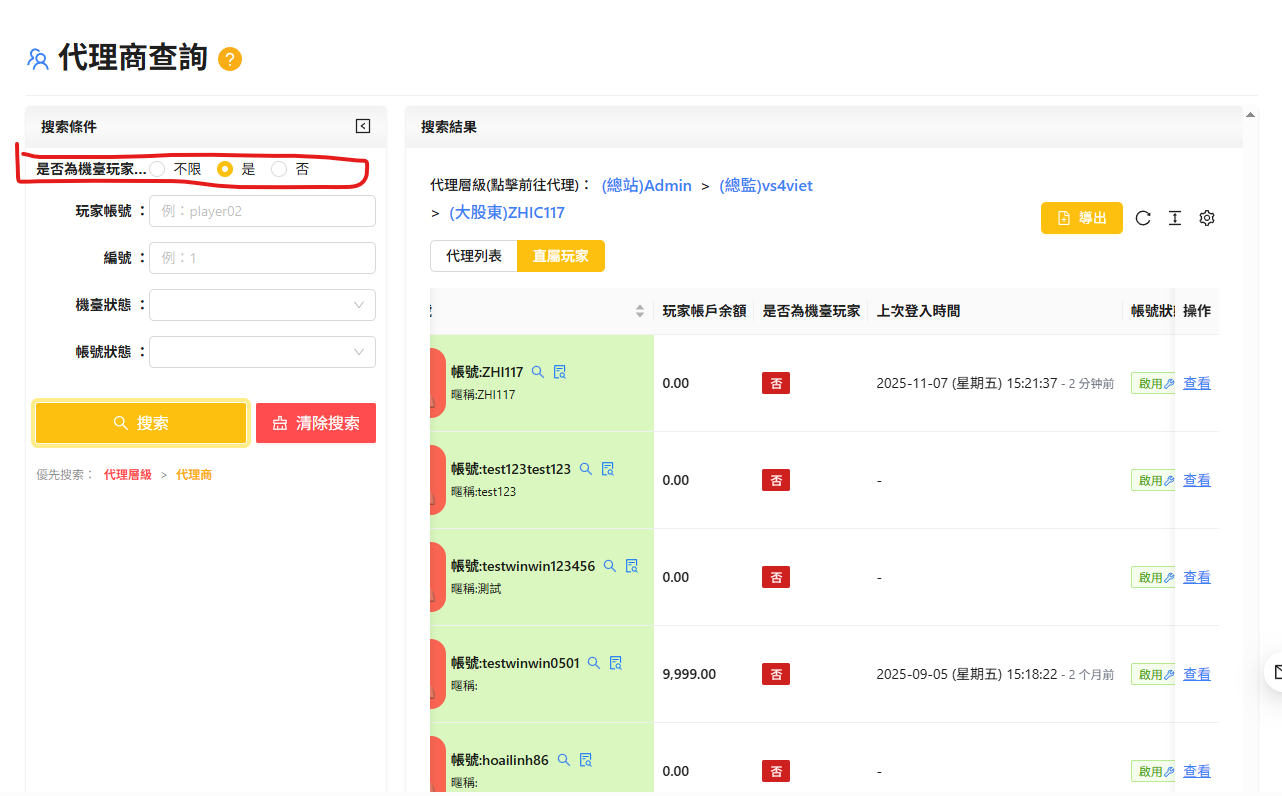This screenshot has height=796, width=1282.
Task: Click the document search icon beside test123test123
Action: 607,469
